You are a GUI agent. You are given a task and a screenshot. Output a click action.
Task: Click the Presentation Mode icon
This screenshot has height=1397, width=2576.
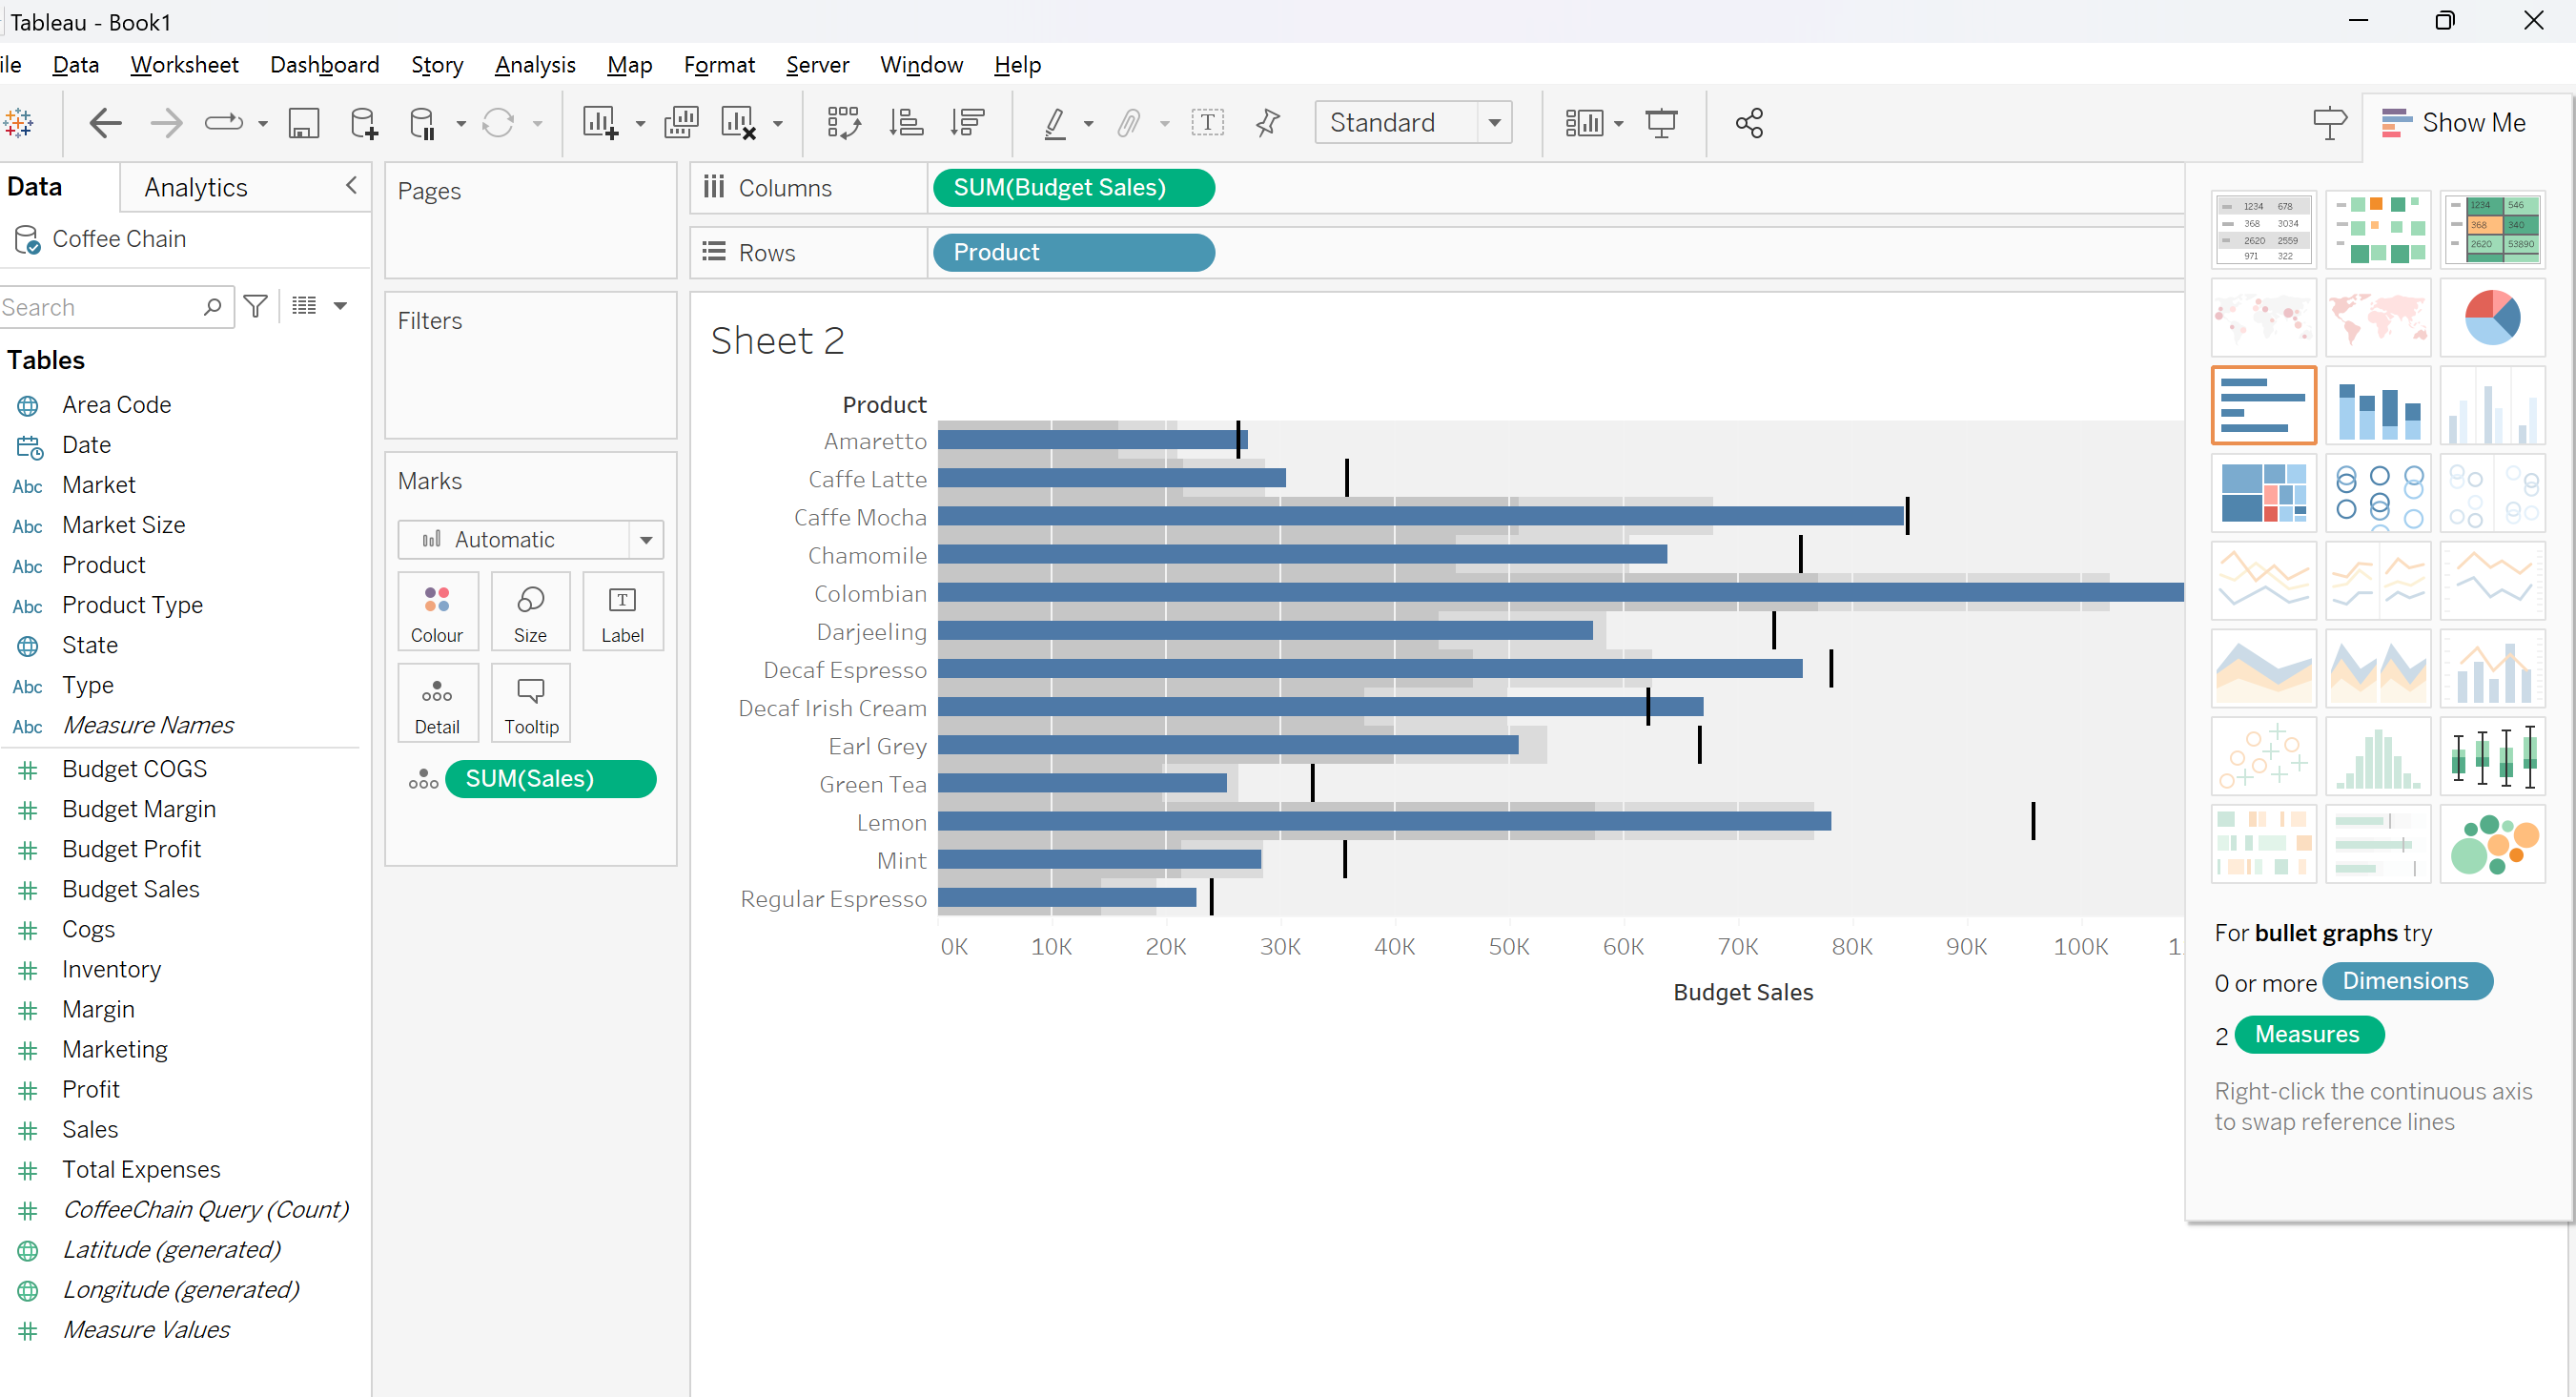1661,123
